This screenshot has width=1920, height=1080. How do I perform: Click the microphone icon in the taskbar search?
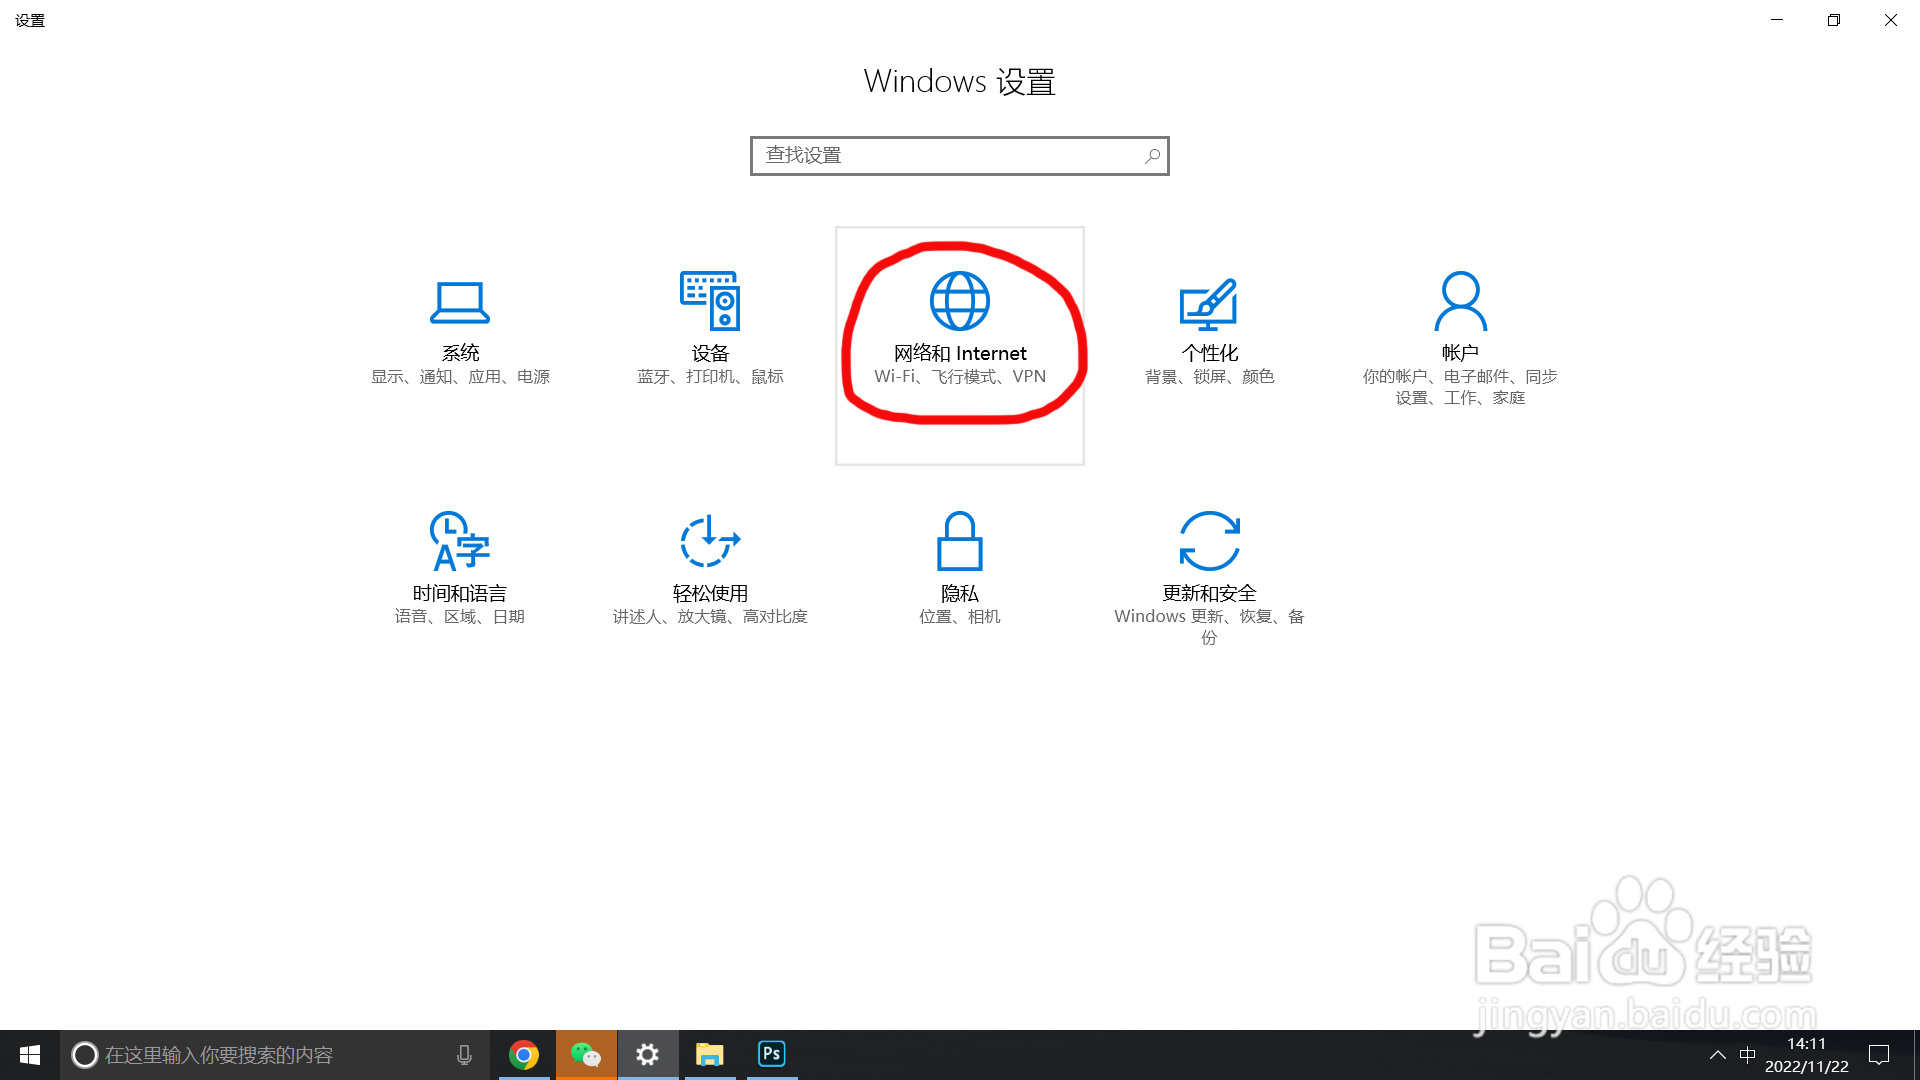464,1055
